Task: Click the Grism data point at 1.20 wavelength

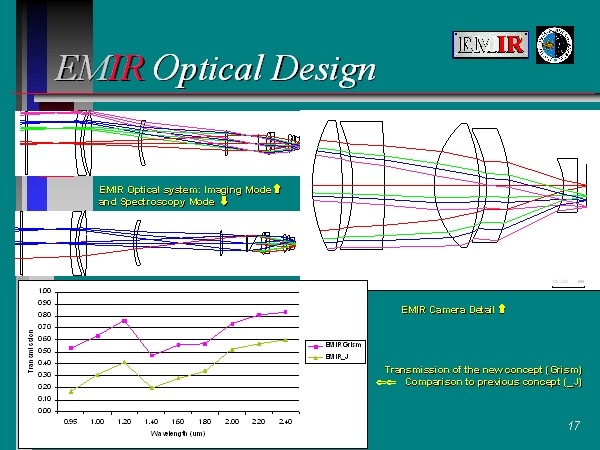Action: [x=124, y=321]
